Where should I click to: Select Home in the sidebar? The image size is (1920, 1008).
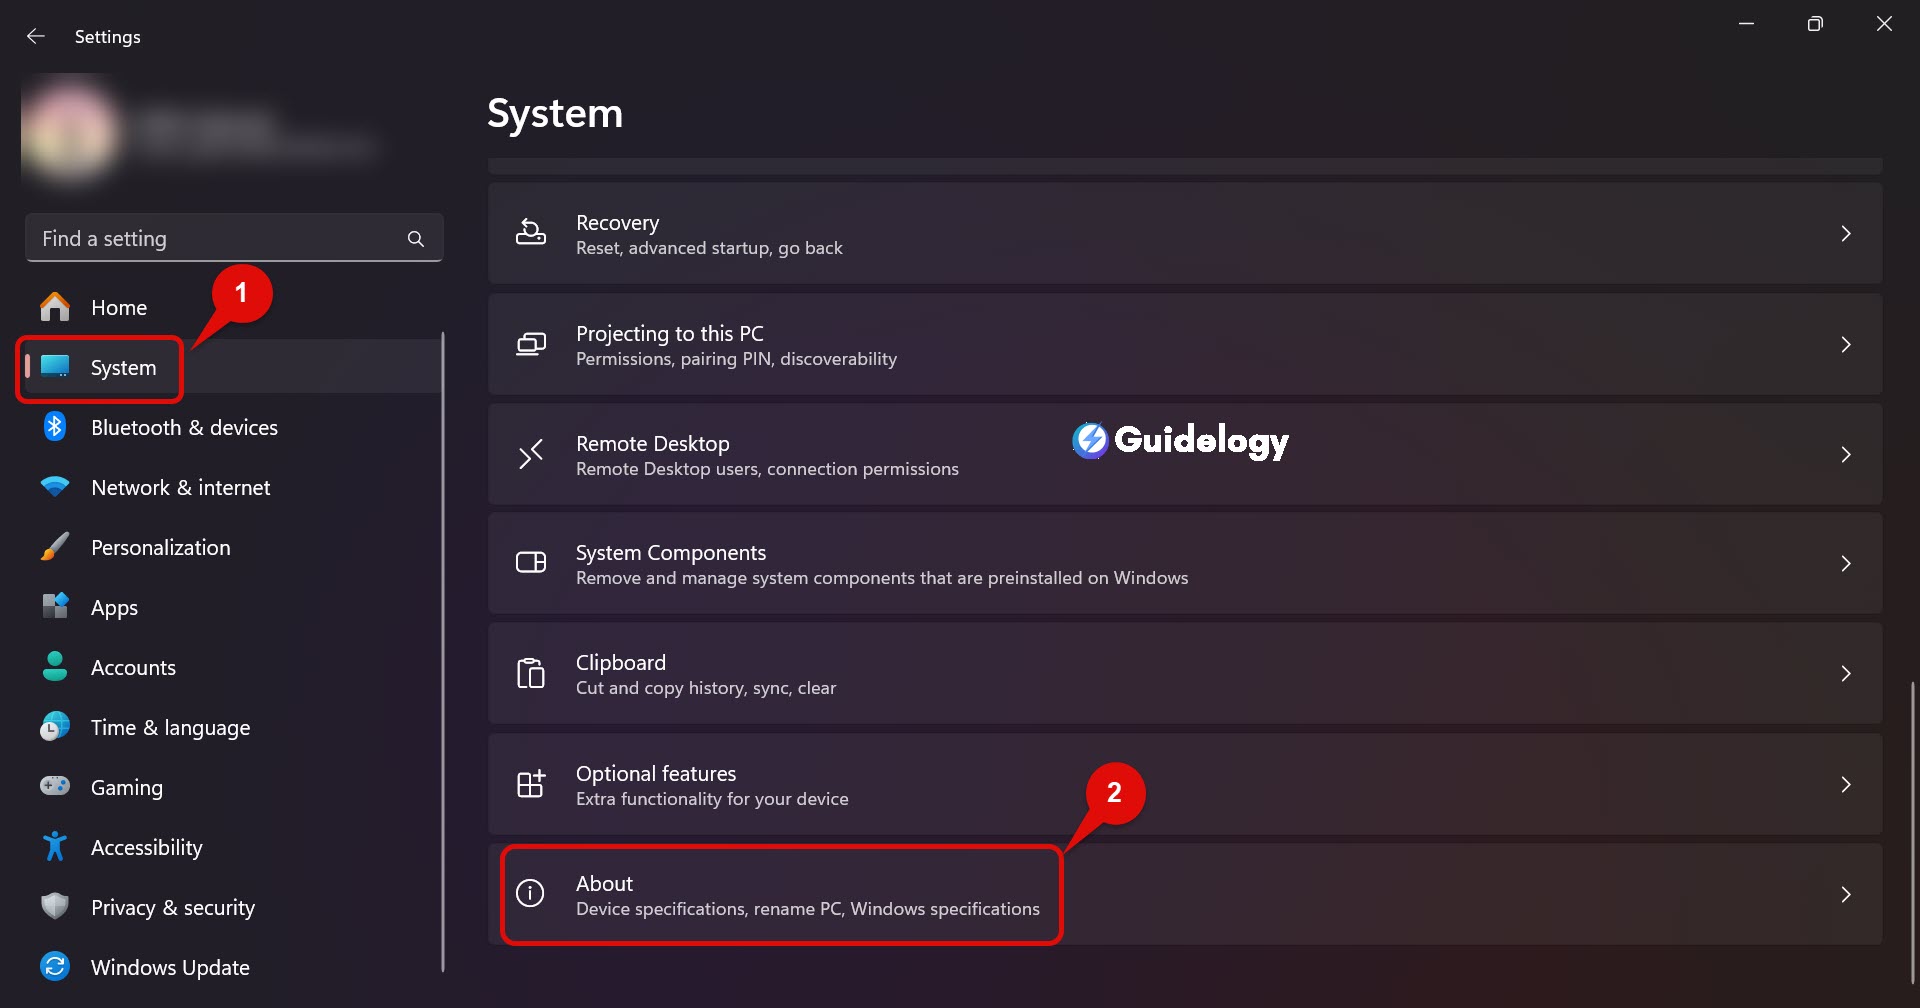119,308
